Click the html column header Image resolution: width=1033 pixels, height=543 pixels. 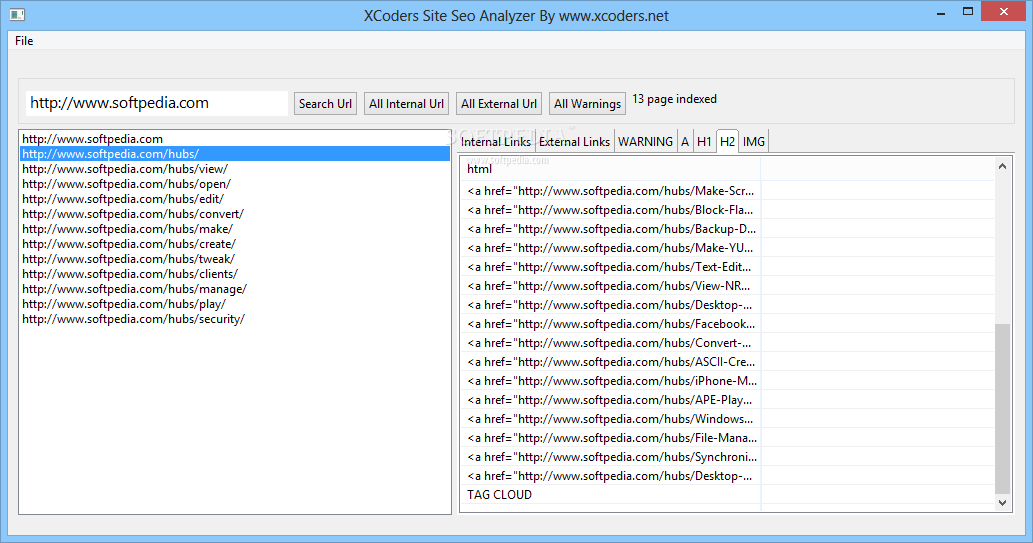[x=610, y=169]
